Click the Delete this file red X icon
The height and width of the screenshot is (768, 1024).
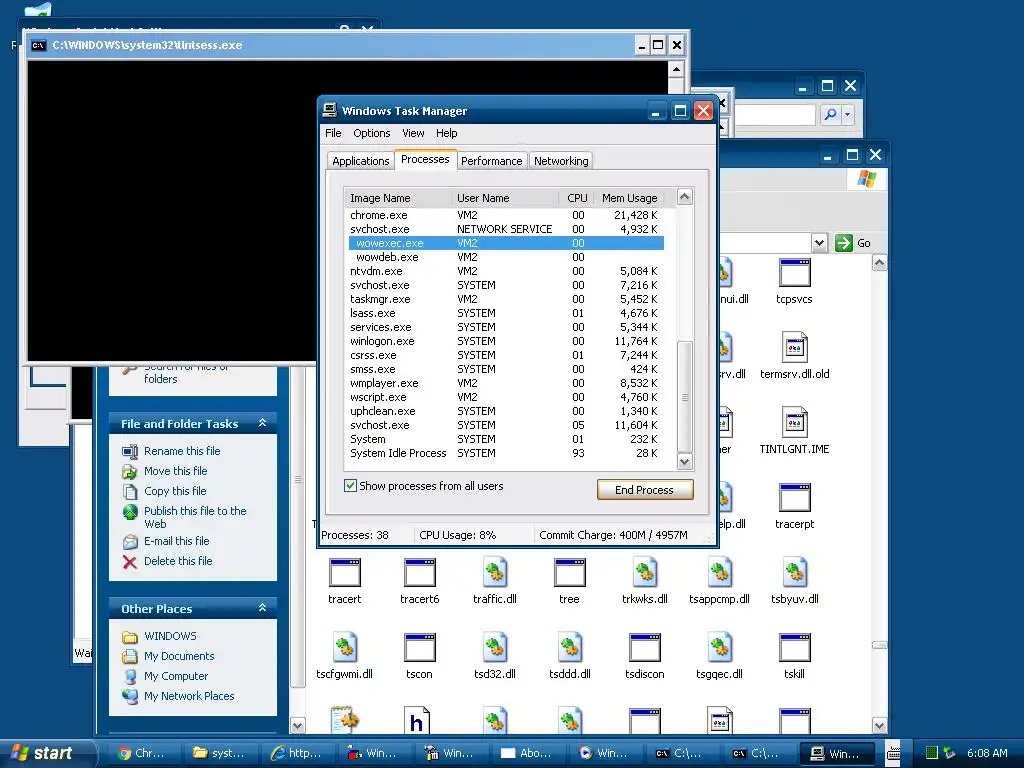tap(130, 562)
